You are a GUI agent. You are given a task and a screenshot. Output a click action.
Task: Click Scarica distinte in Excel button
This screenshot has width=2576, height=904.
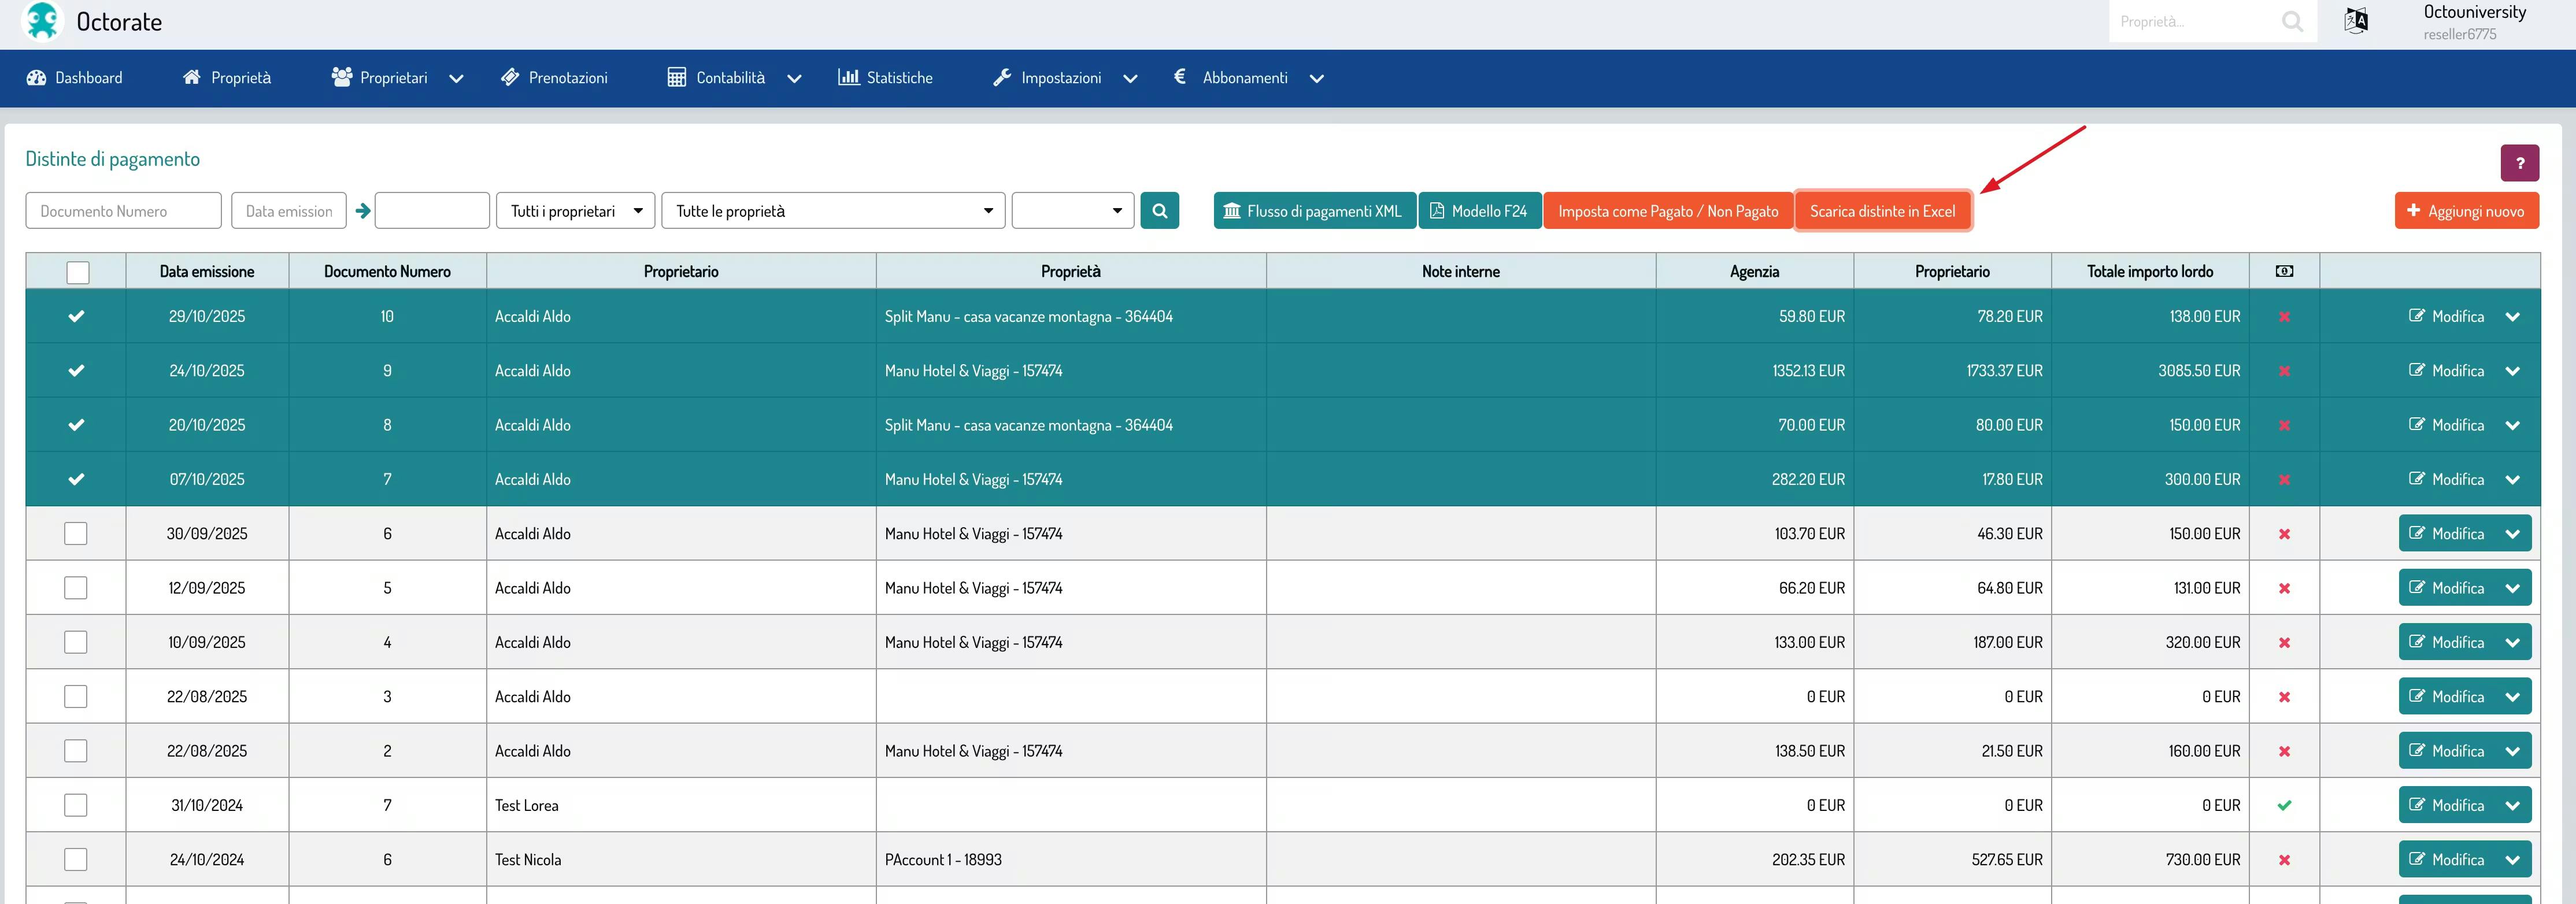pos(1882,211)
